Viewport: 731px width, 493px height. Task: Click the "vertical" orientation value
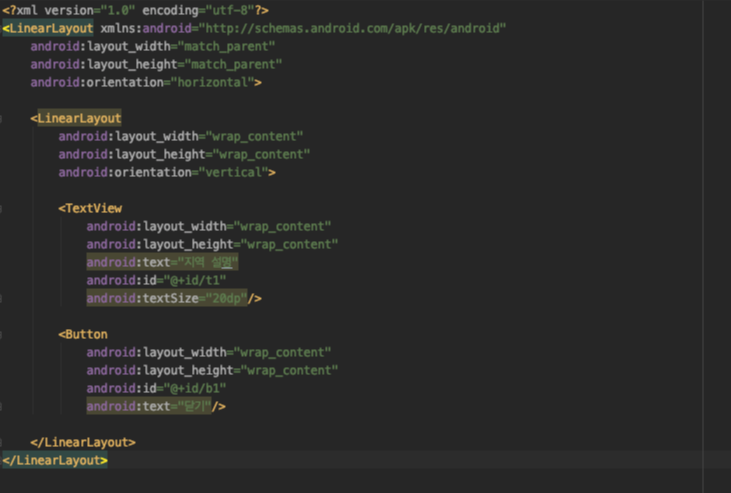233,173
